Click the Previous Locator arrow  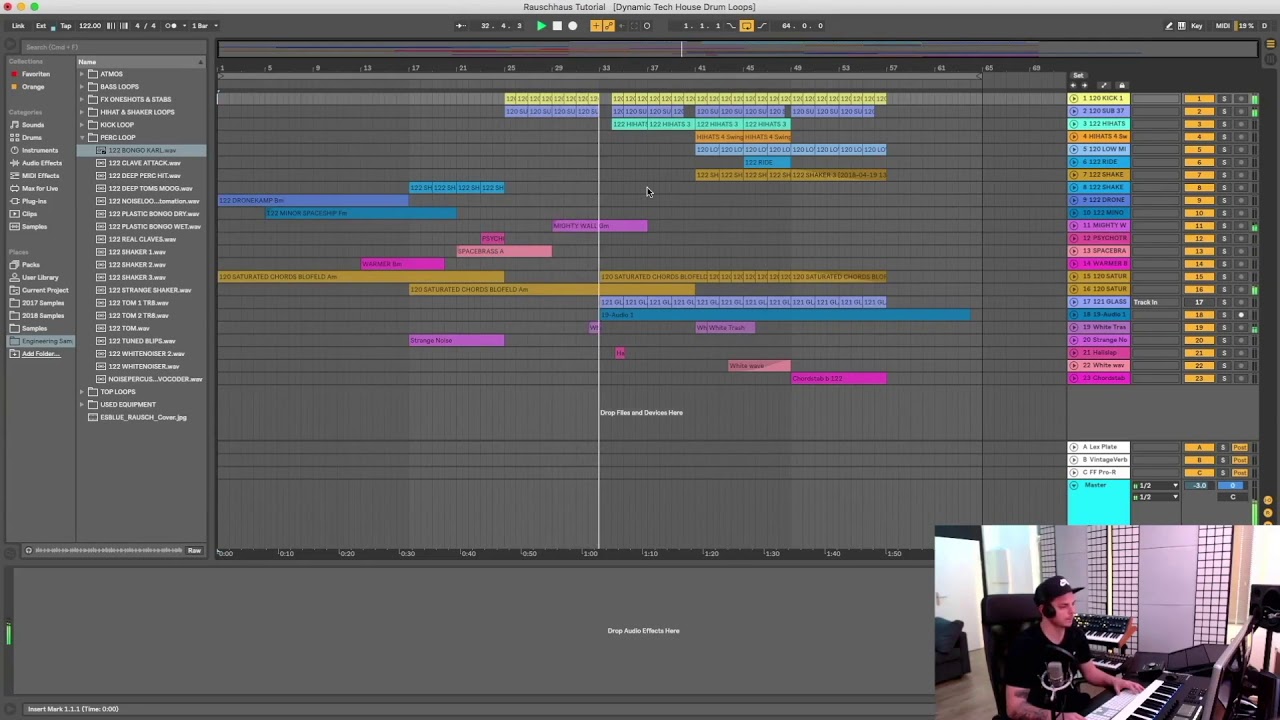(1074, 86)
